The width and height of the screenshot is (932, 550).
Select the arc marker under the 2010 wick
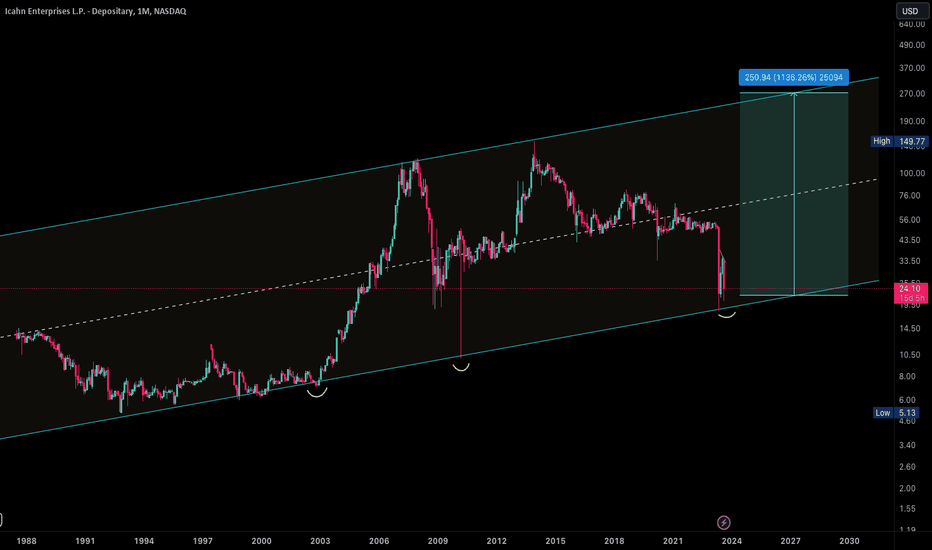[461, 367]
